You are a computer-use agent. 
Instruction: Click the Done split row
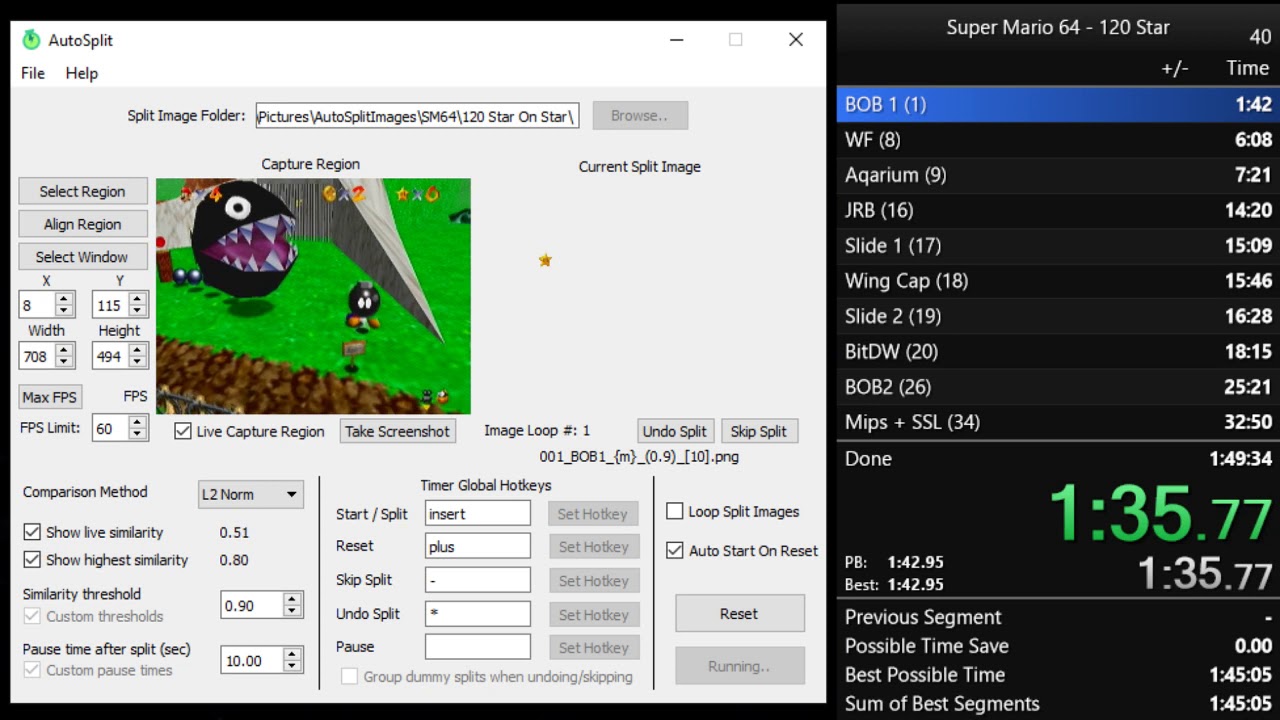(1058, 459)
